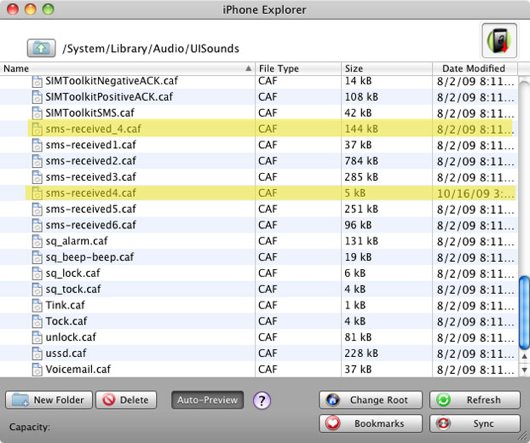Select the unlock.caf file name
This screenshot has width=530, height=443.
coord(71,337)
